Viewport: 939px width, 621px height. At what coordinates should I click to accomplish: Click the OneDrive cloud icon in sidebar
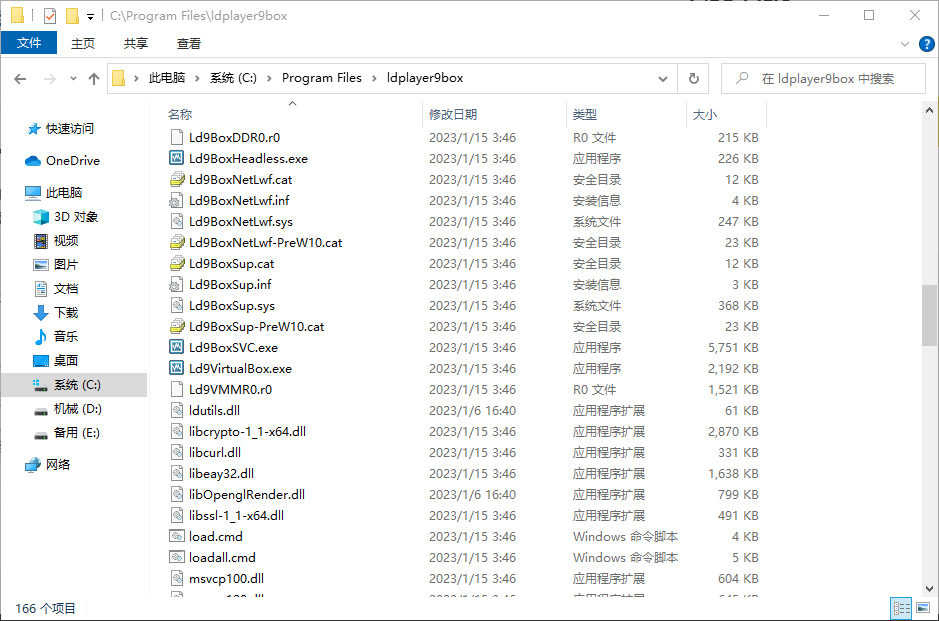pyautogui.click(x=33, y=161)
